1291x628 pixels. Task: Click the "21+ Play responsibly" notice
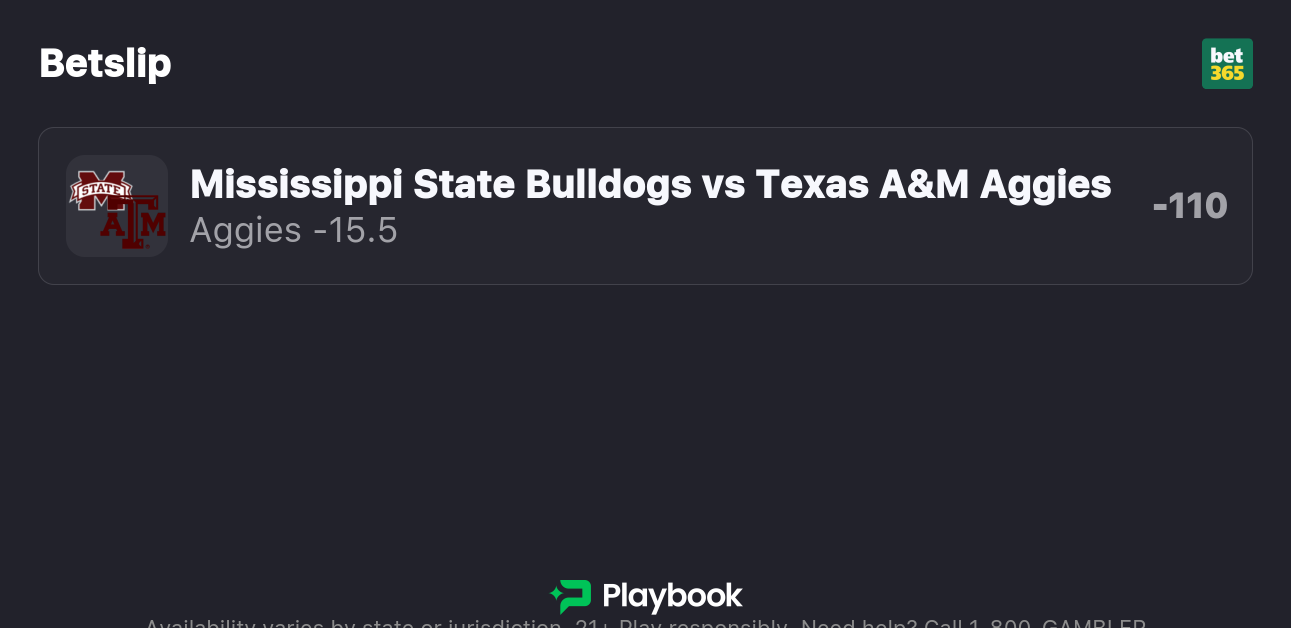pos(682,624)
